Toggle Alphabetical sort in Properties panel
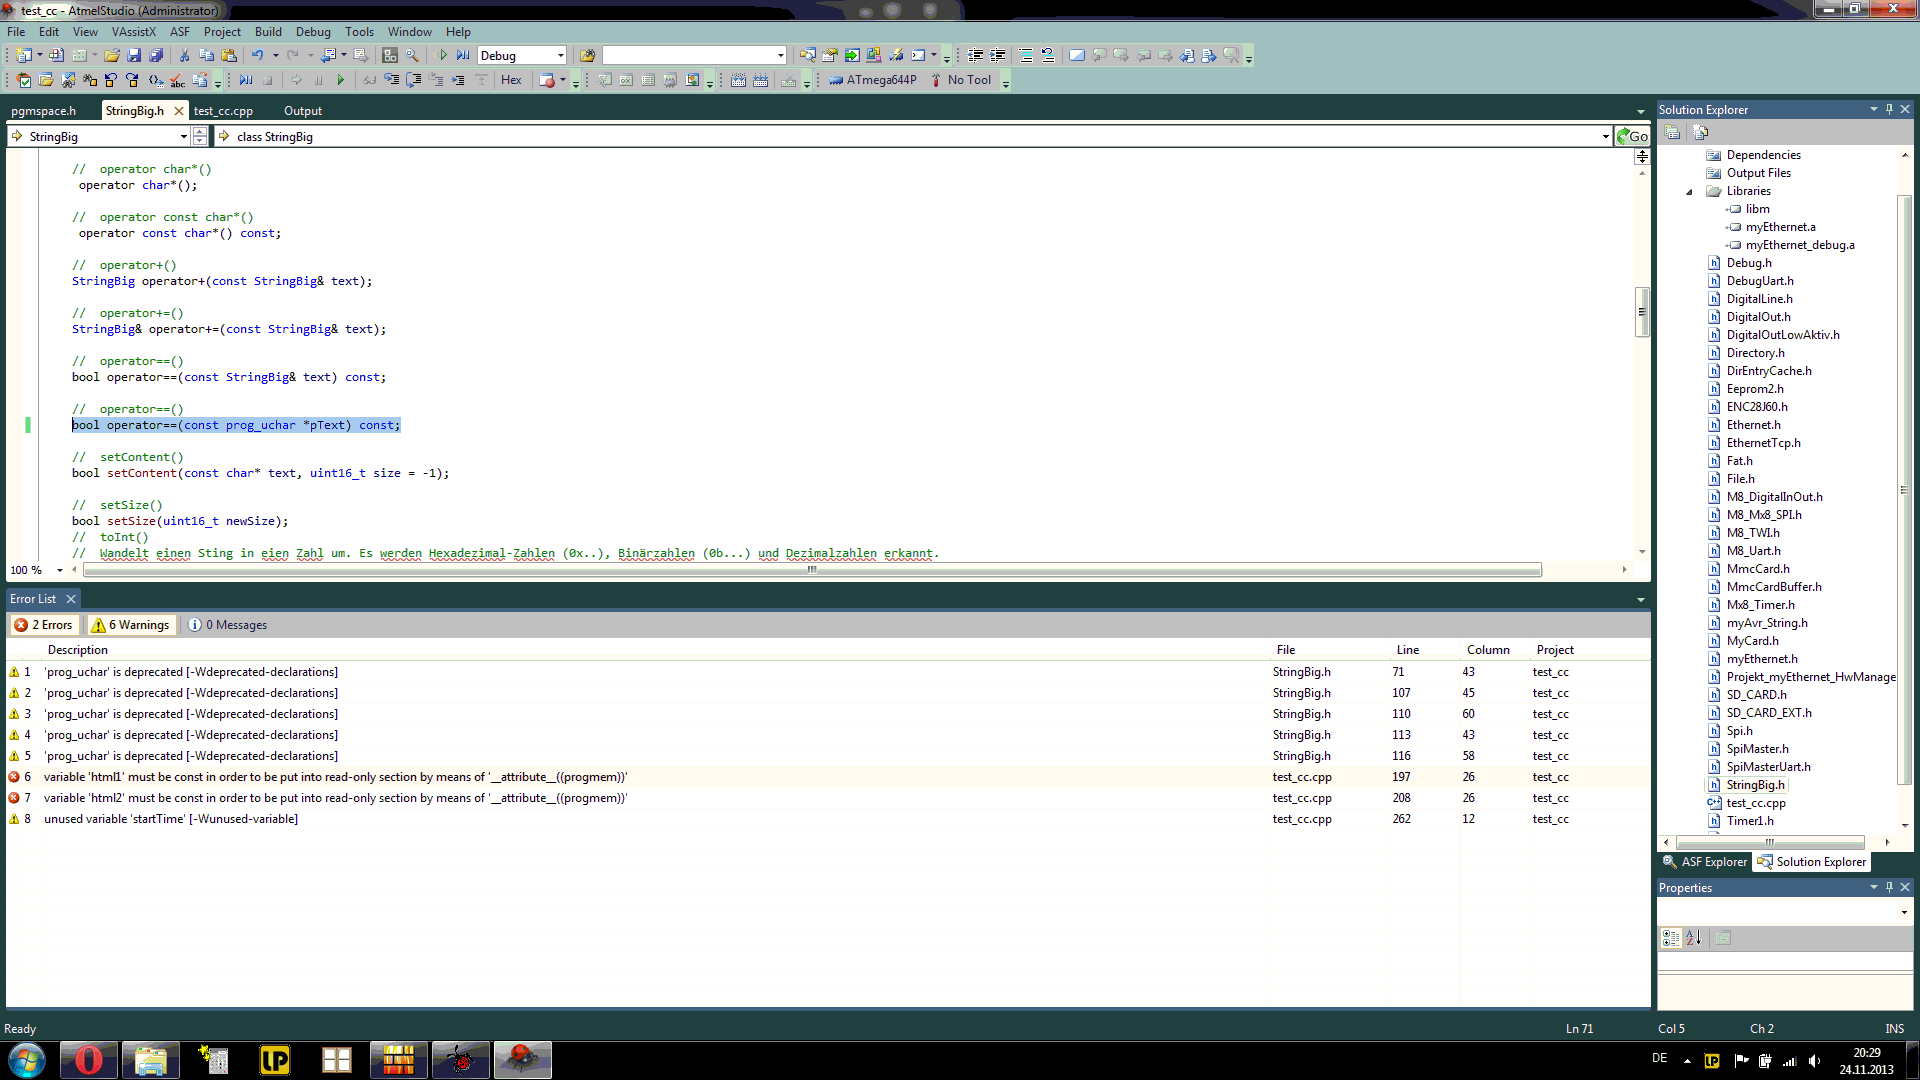 [x=1693, y=938]
